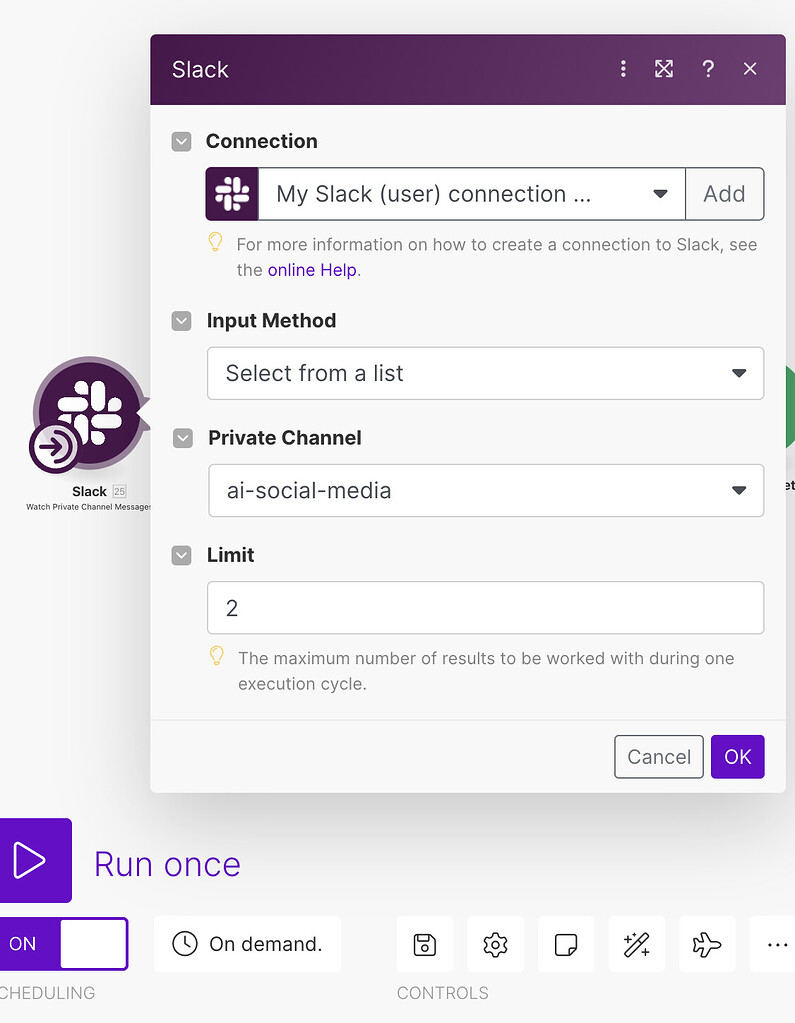The image size is (795, 1023).
Task: Open more controls via the ellipsis icon
Action: (777, 943)
